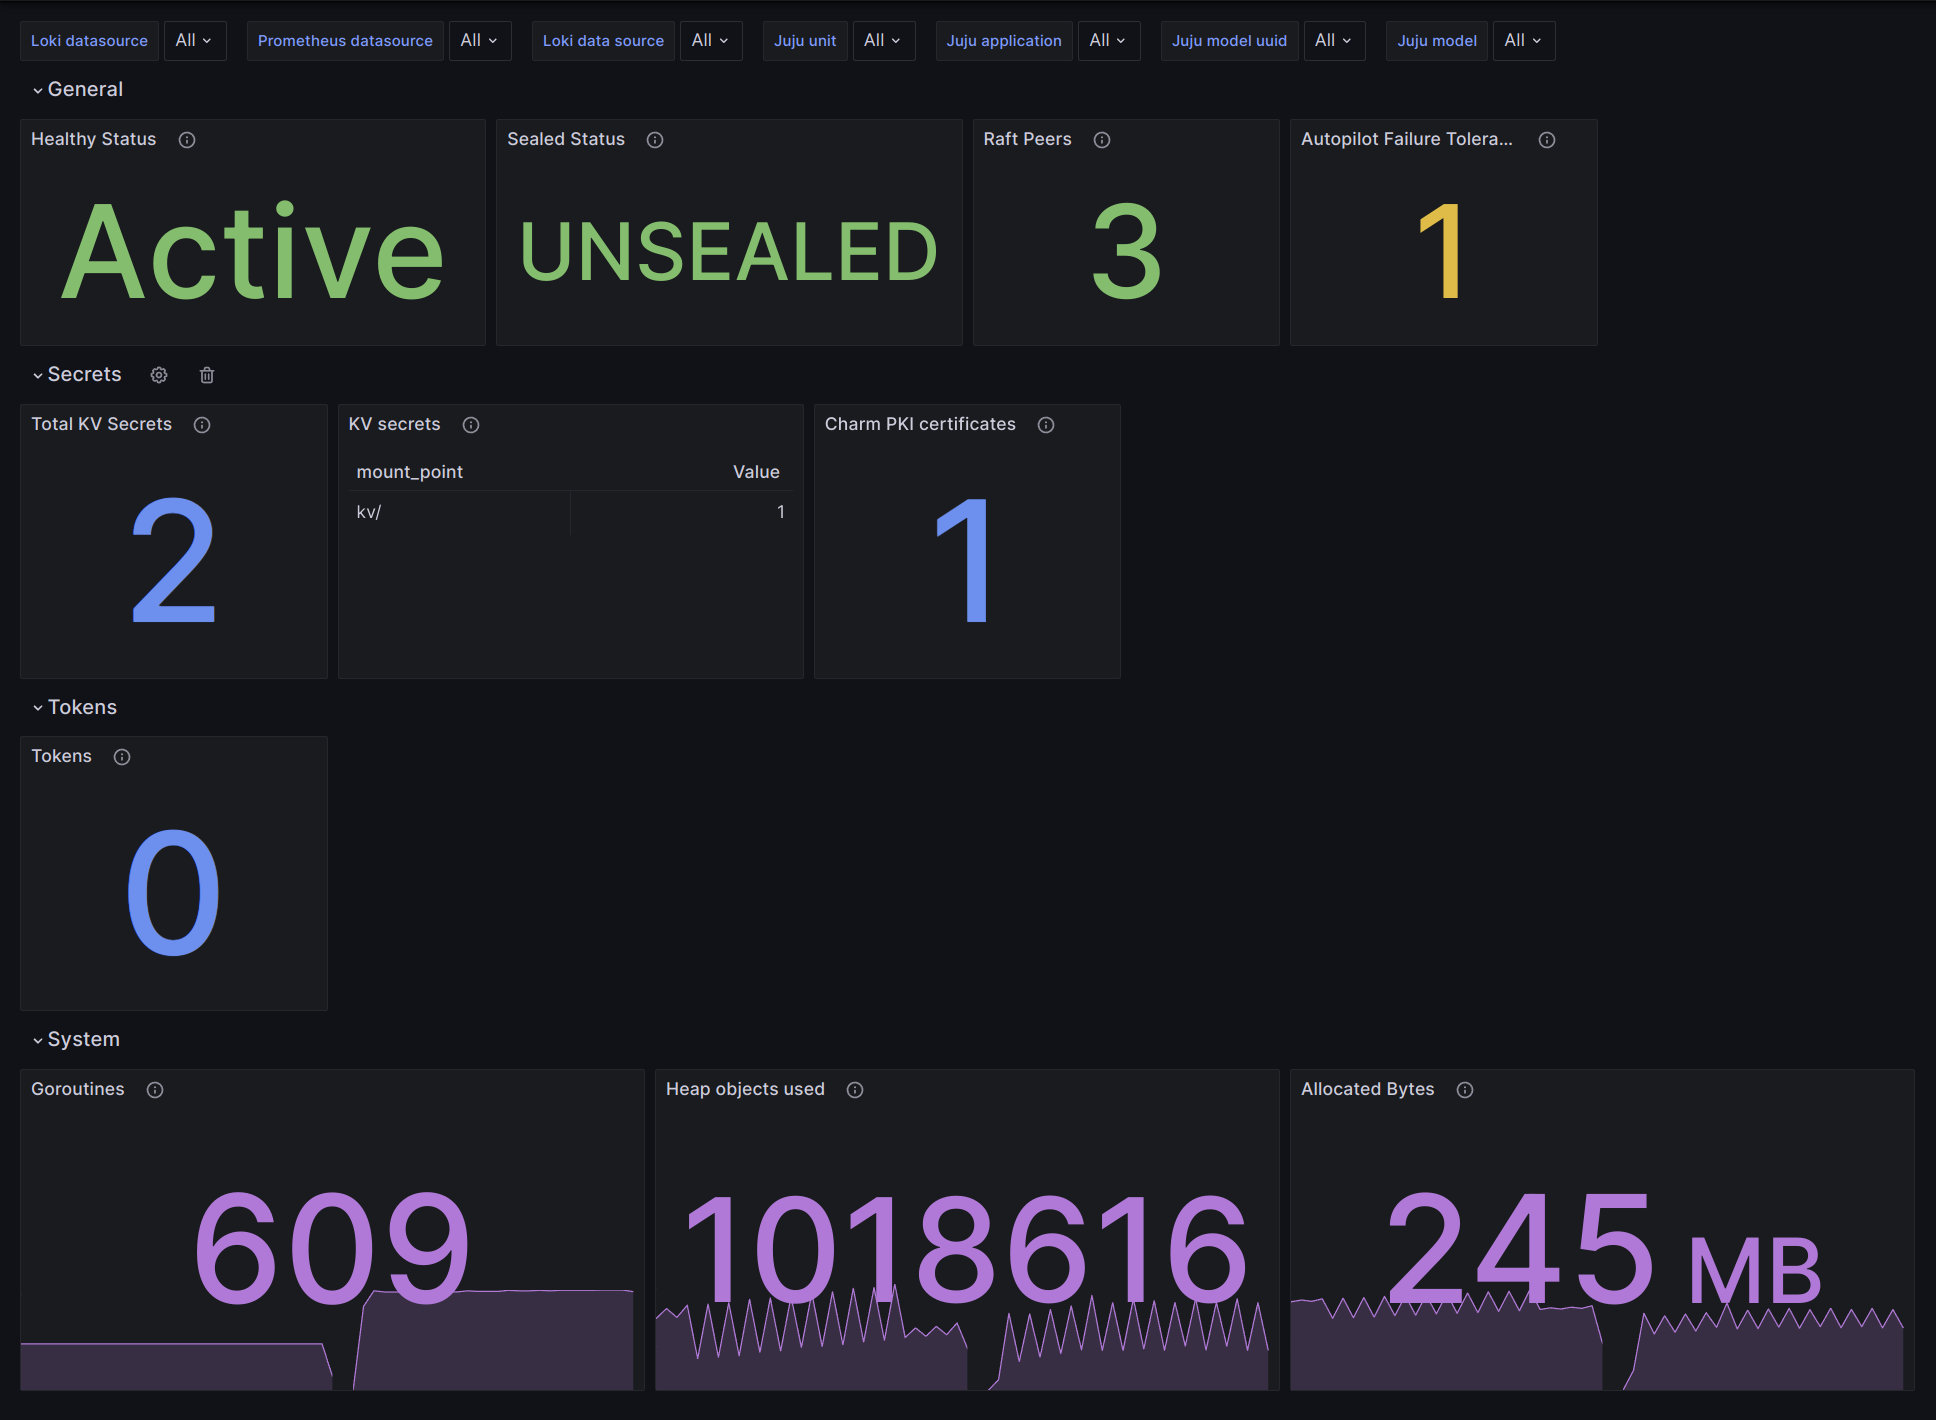Viewport: 1936px width, 1420px height.
Task: Sort table by mount_point column header
Action: (410, 472)
